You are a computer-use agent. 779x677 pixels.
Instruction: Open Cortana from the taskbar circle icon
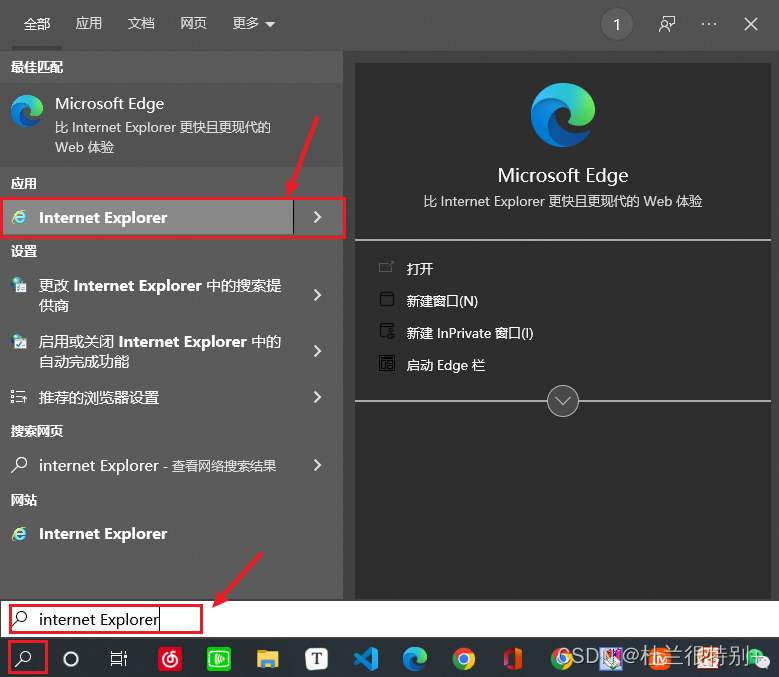71,659
